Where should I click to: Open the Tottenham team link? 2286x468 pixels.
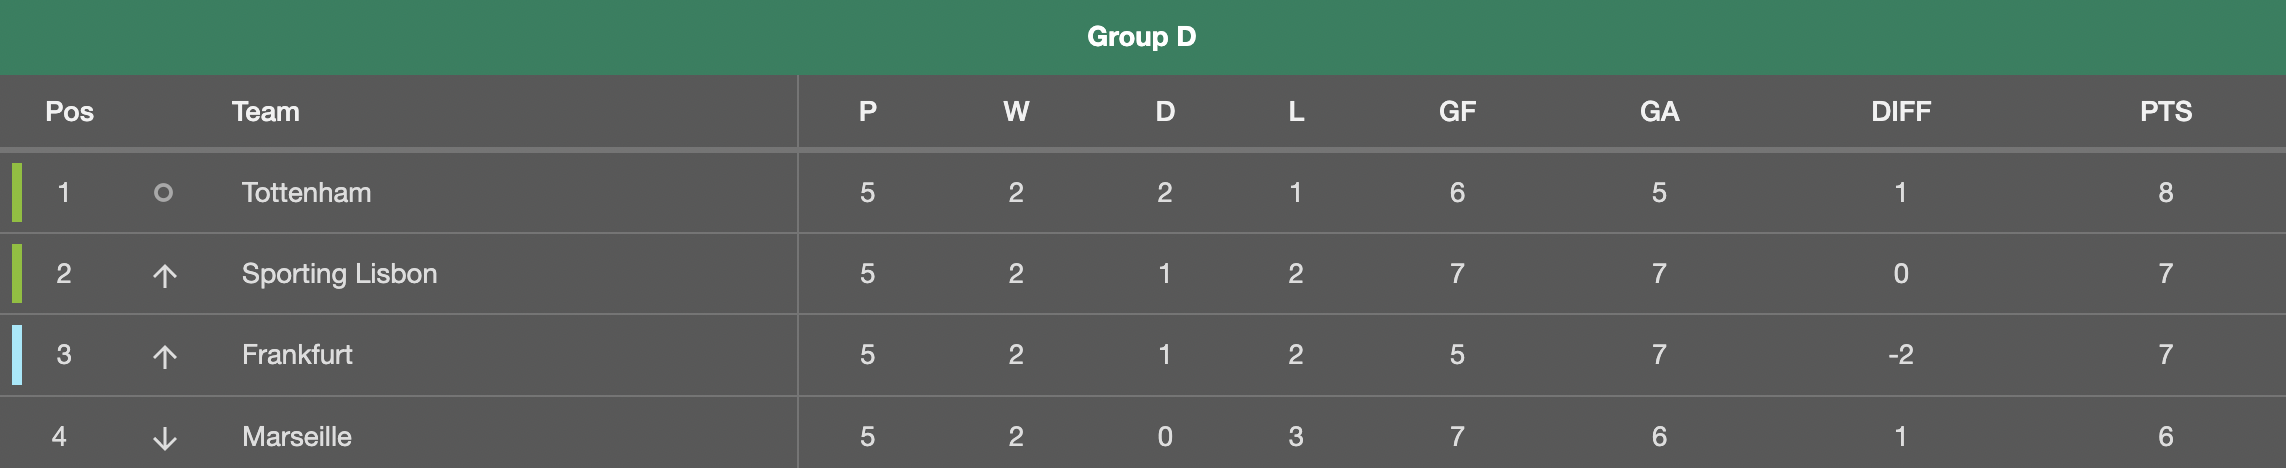tap(306, 193)
